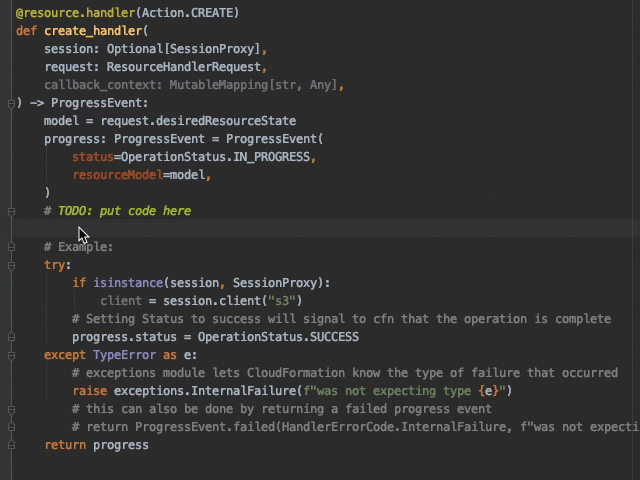Click 'Optional[SessionProxy]' type annotation
The image size is (640, 480).
tap(183, 49)
